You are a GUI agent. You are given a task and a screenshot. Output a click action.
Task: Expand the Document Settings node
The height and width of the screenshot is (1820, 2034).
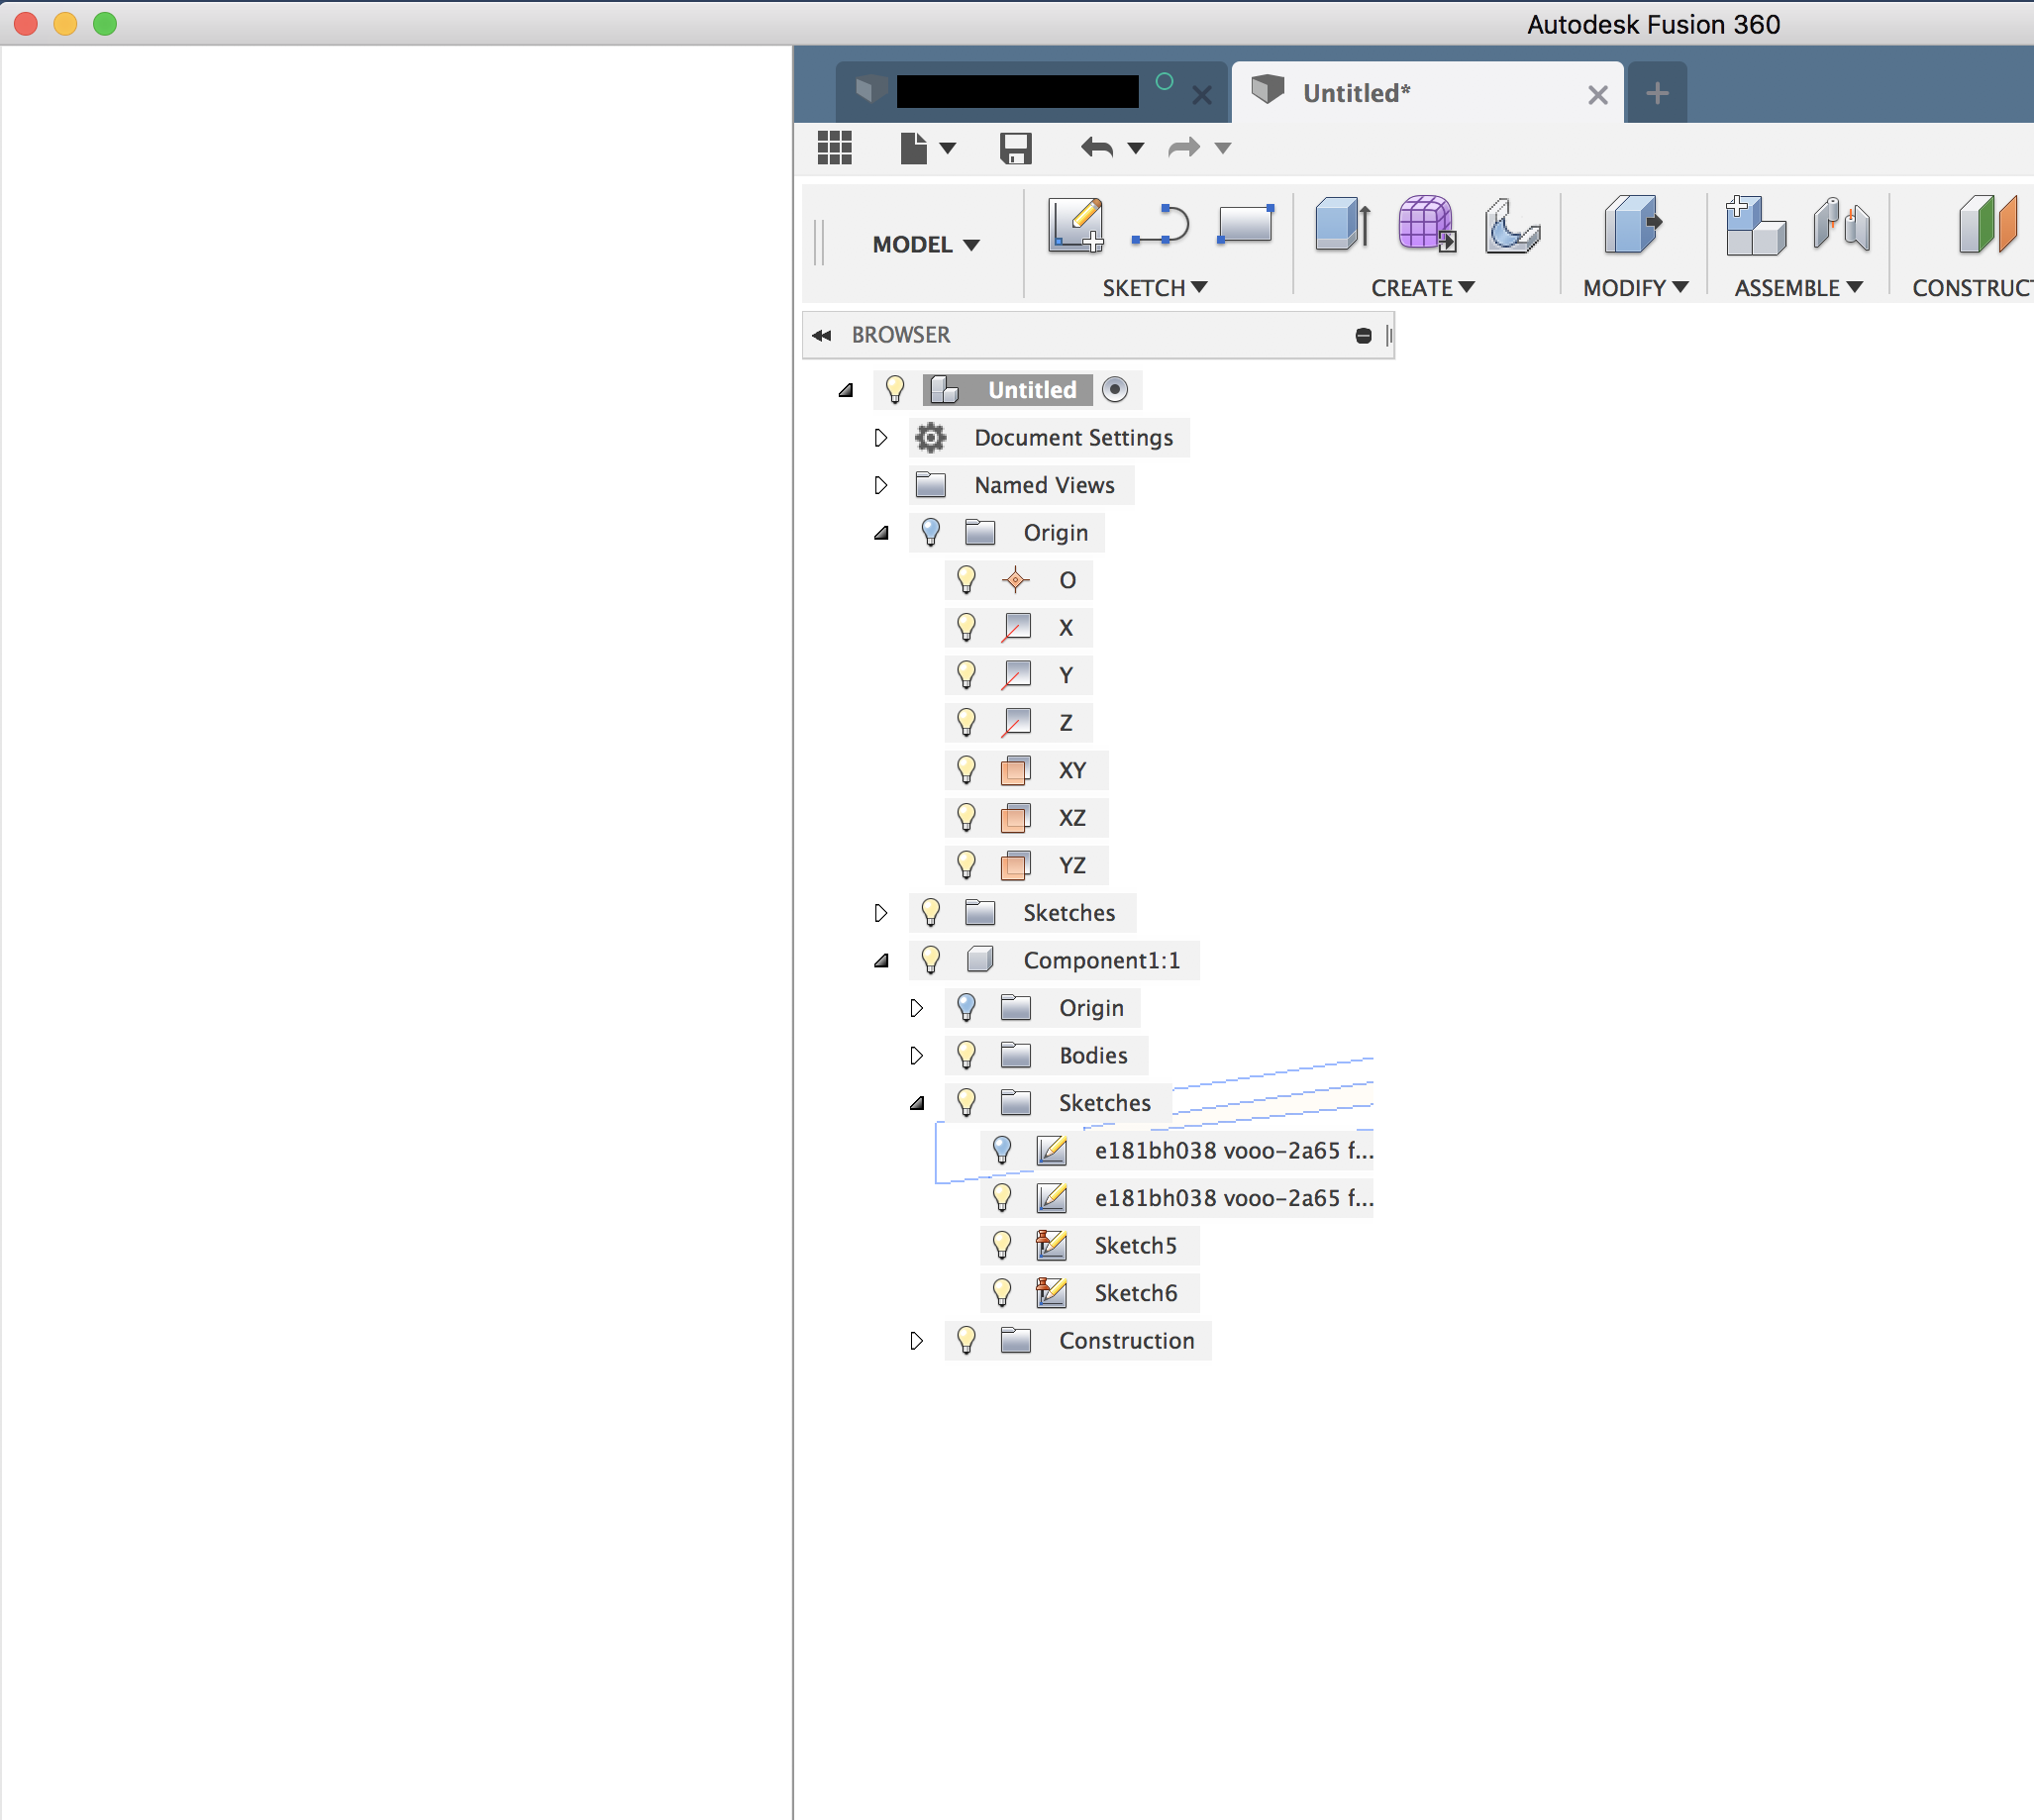pos(880,438)
